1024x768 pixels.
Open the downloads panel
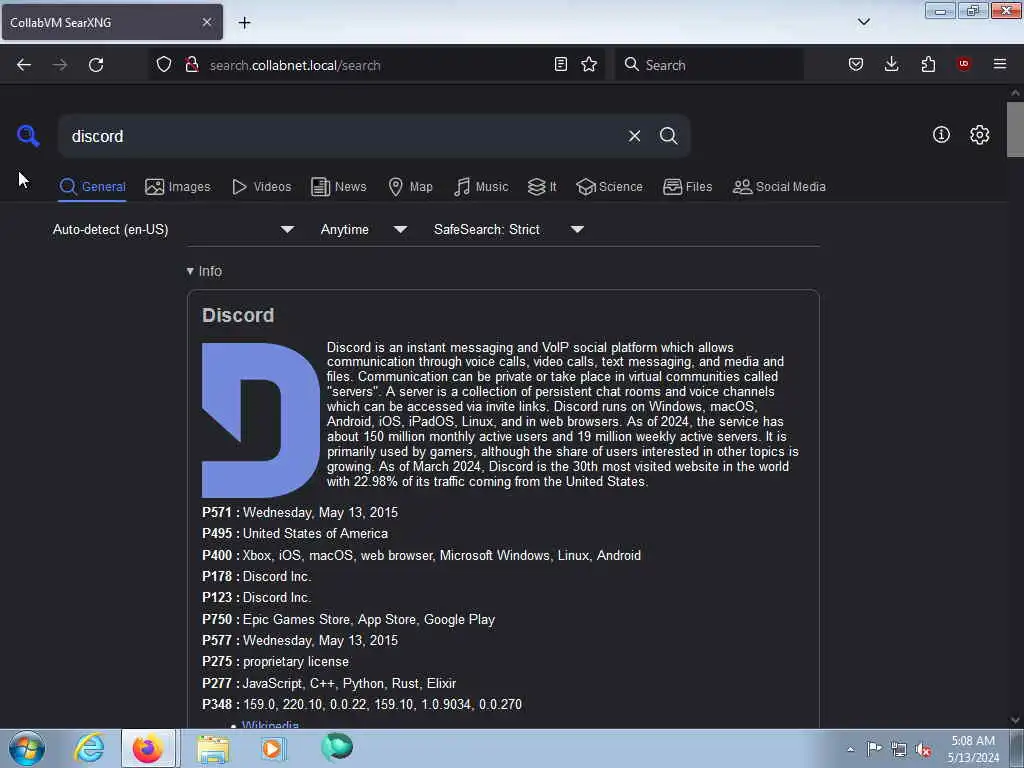[x=891, y=65]
